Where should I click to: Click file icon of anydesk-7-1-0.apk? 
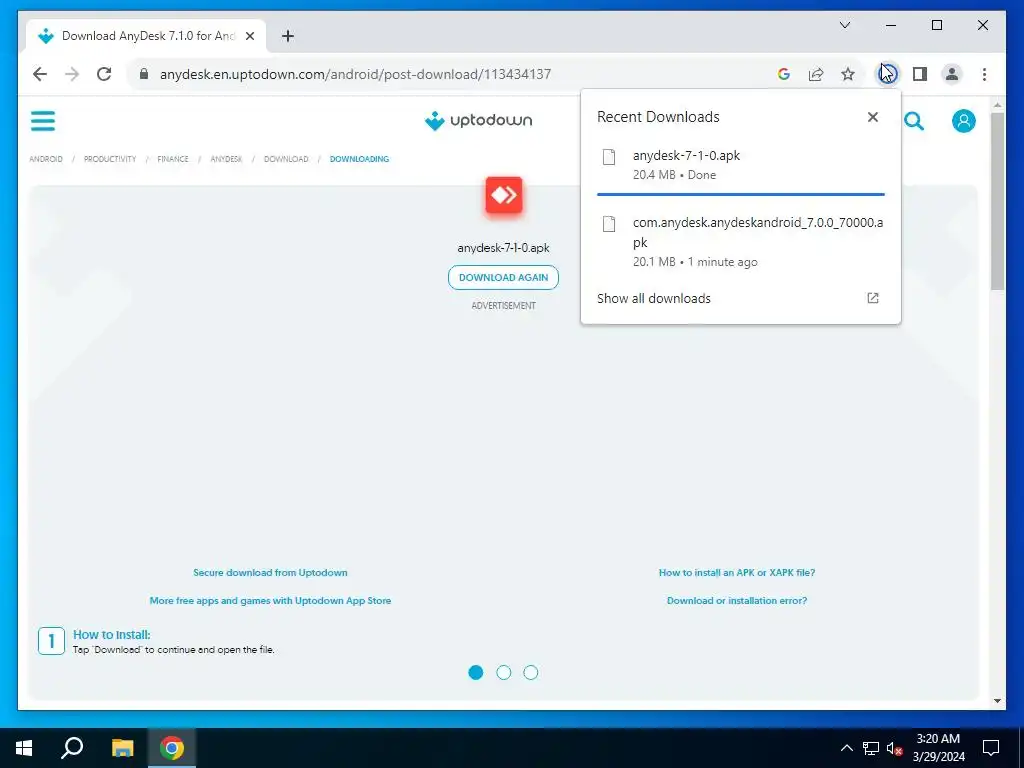[609, 157]
